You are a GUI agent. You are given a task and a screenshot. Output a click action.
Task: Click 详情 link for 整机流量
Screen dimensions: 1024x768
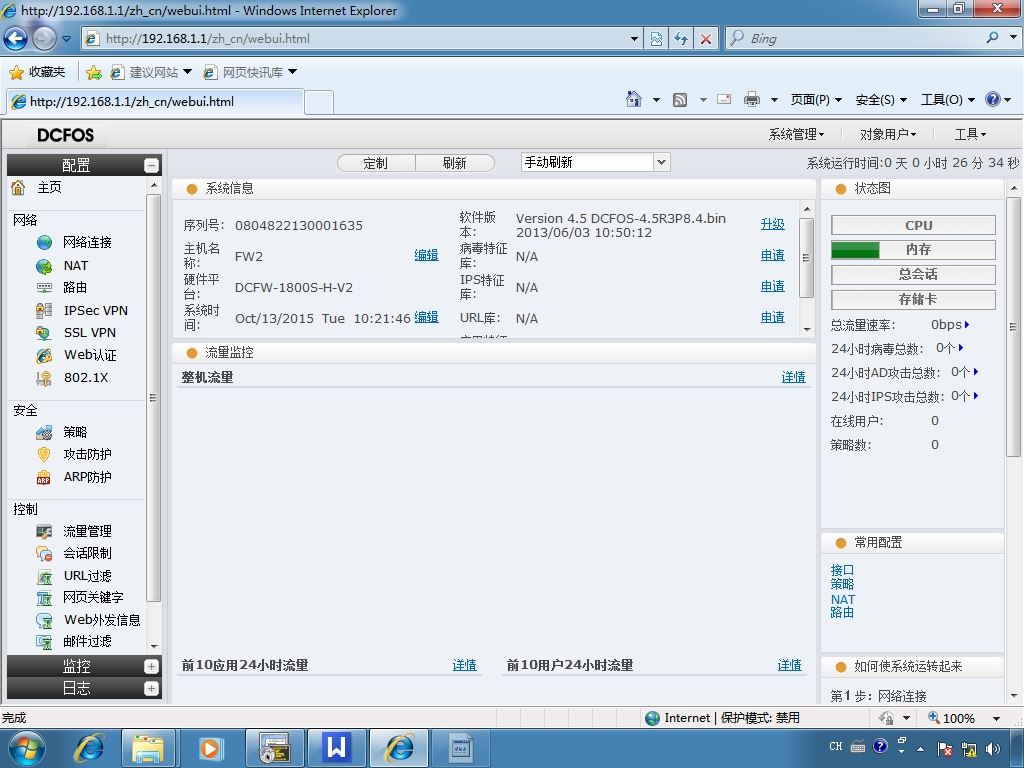click(793, 377)
